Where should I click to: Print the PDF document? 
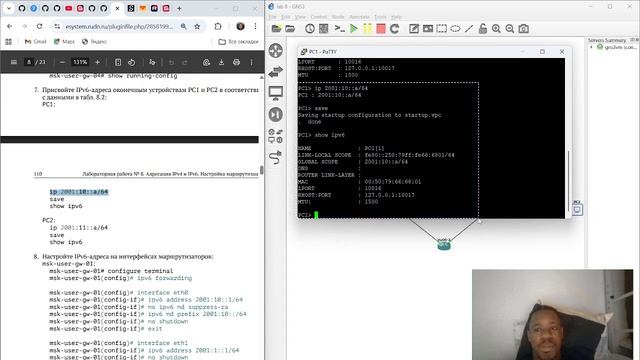(x=236, y=62)
